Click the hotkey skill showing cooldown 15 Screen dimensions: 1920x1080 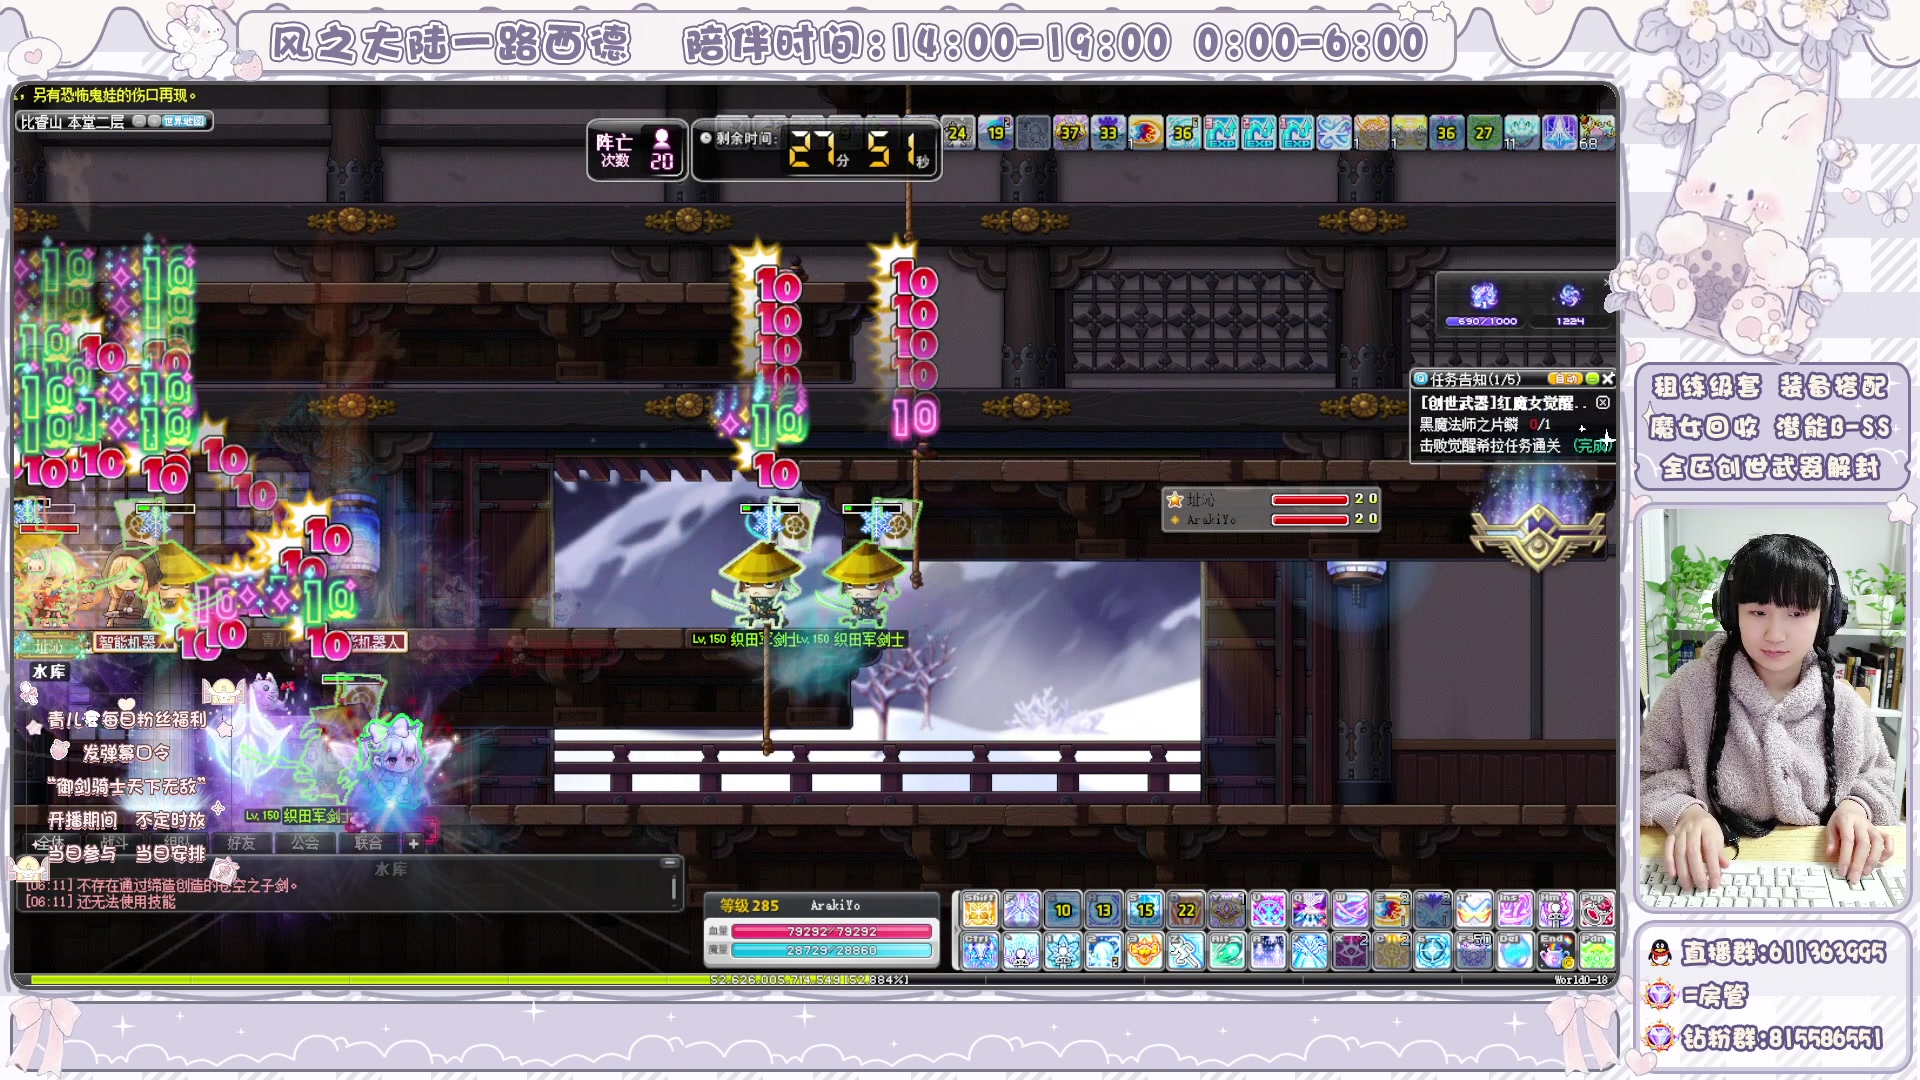(x=1144, y=910)
